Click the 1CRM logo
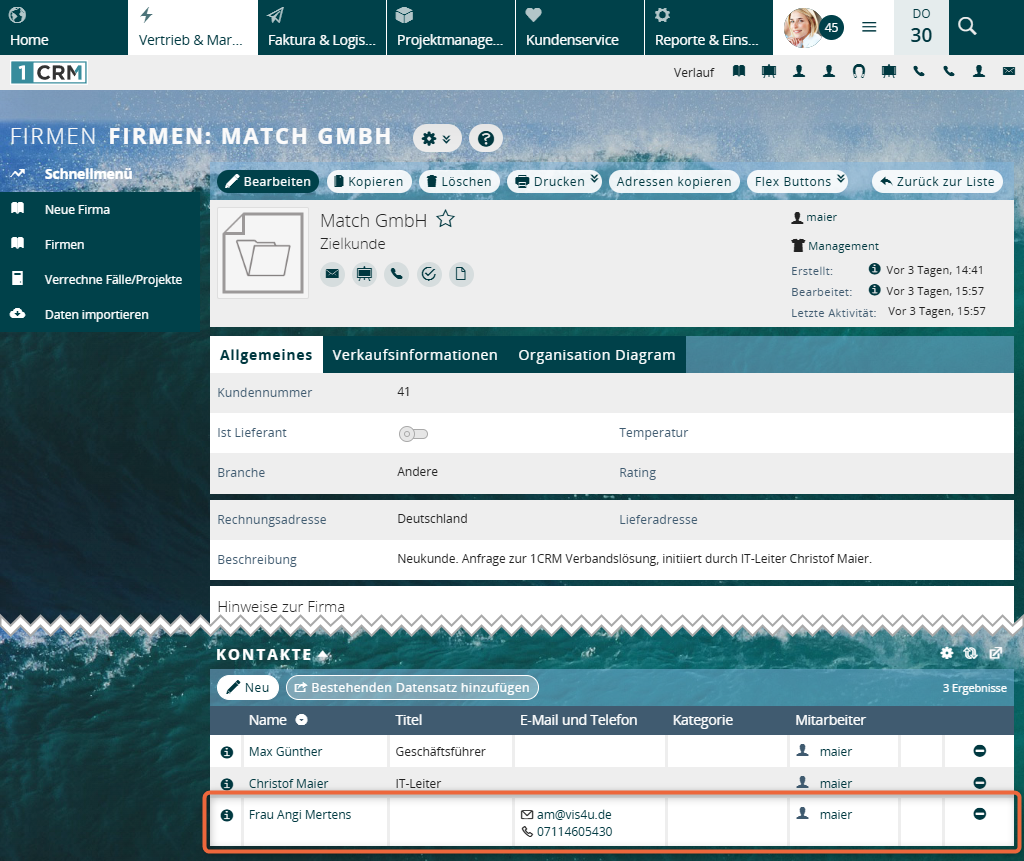Viewport: 1024px width, 861px height. 49,73
